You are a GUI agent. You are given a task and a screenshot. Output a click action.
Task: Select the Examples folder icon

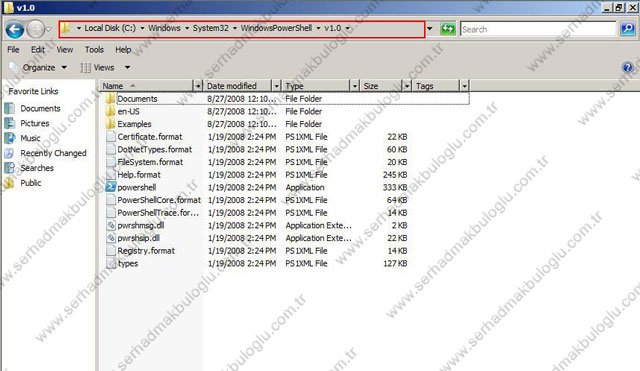click(110, 124)
